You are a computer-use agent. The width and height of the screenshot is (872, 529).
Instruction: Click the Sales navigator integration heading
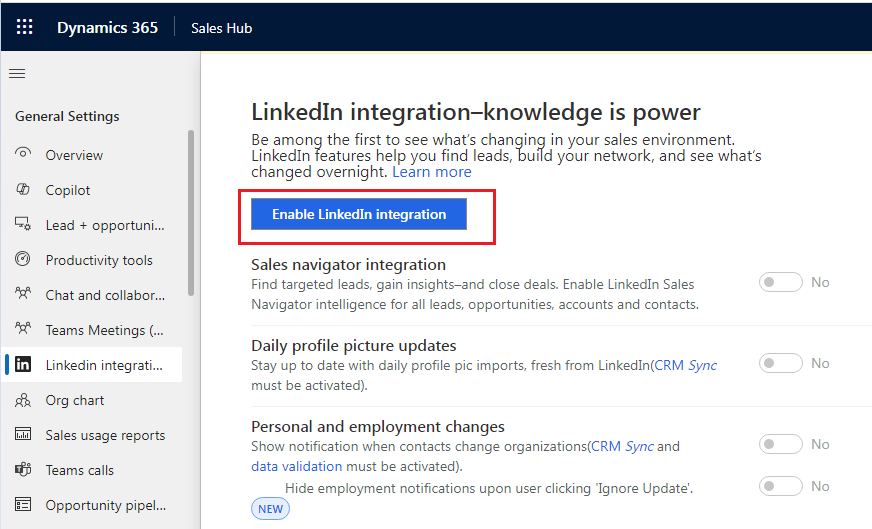[x=349, y=264]
